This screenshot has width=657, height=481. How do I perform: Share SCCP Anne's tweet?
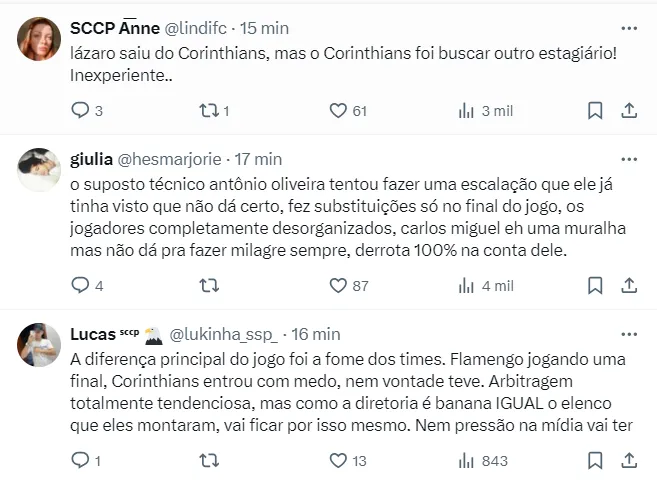coord(629,111)
